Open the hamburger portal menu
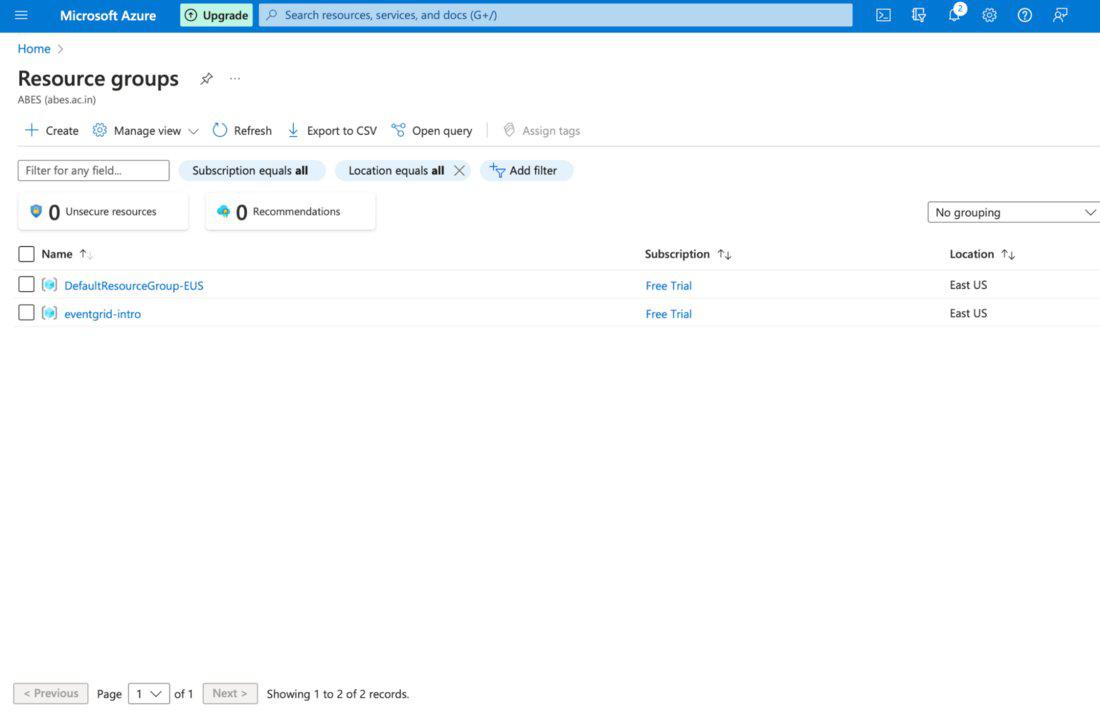The image size is (1100, 722). (x=21, y=15)
